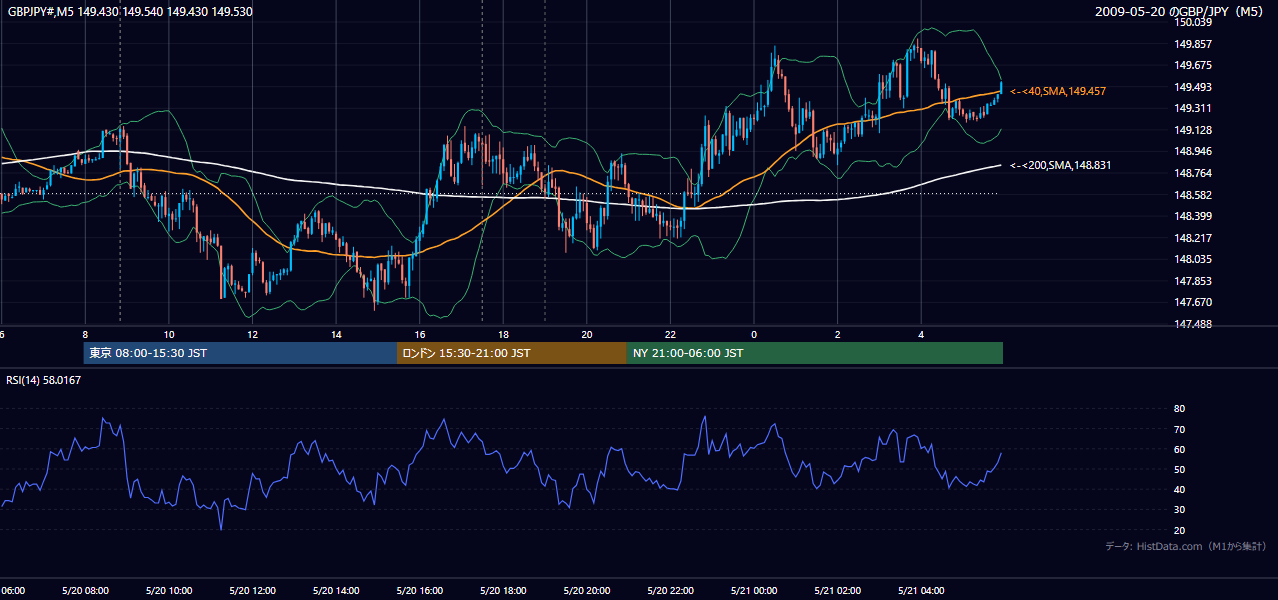Click the RSI 20 level label
This screenshot has width=1278, height=600.
(1179, 530)
